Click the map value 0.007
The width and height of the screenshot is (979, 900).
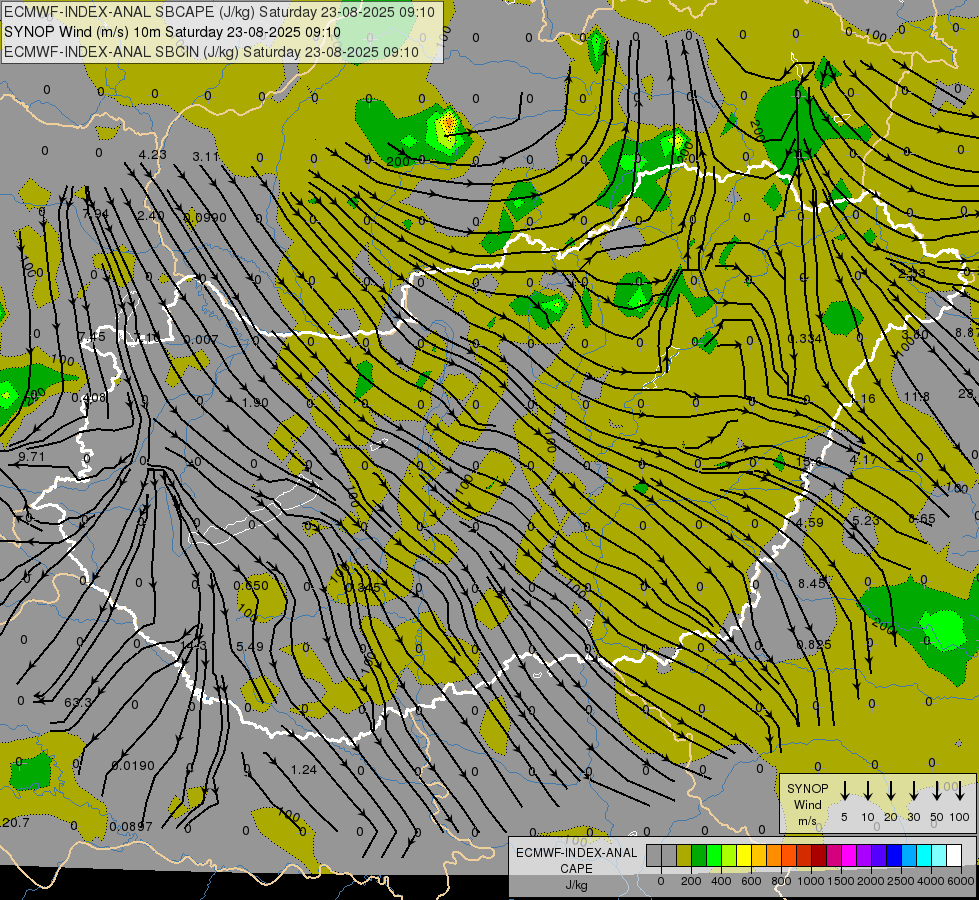201,339
